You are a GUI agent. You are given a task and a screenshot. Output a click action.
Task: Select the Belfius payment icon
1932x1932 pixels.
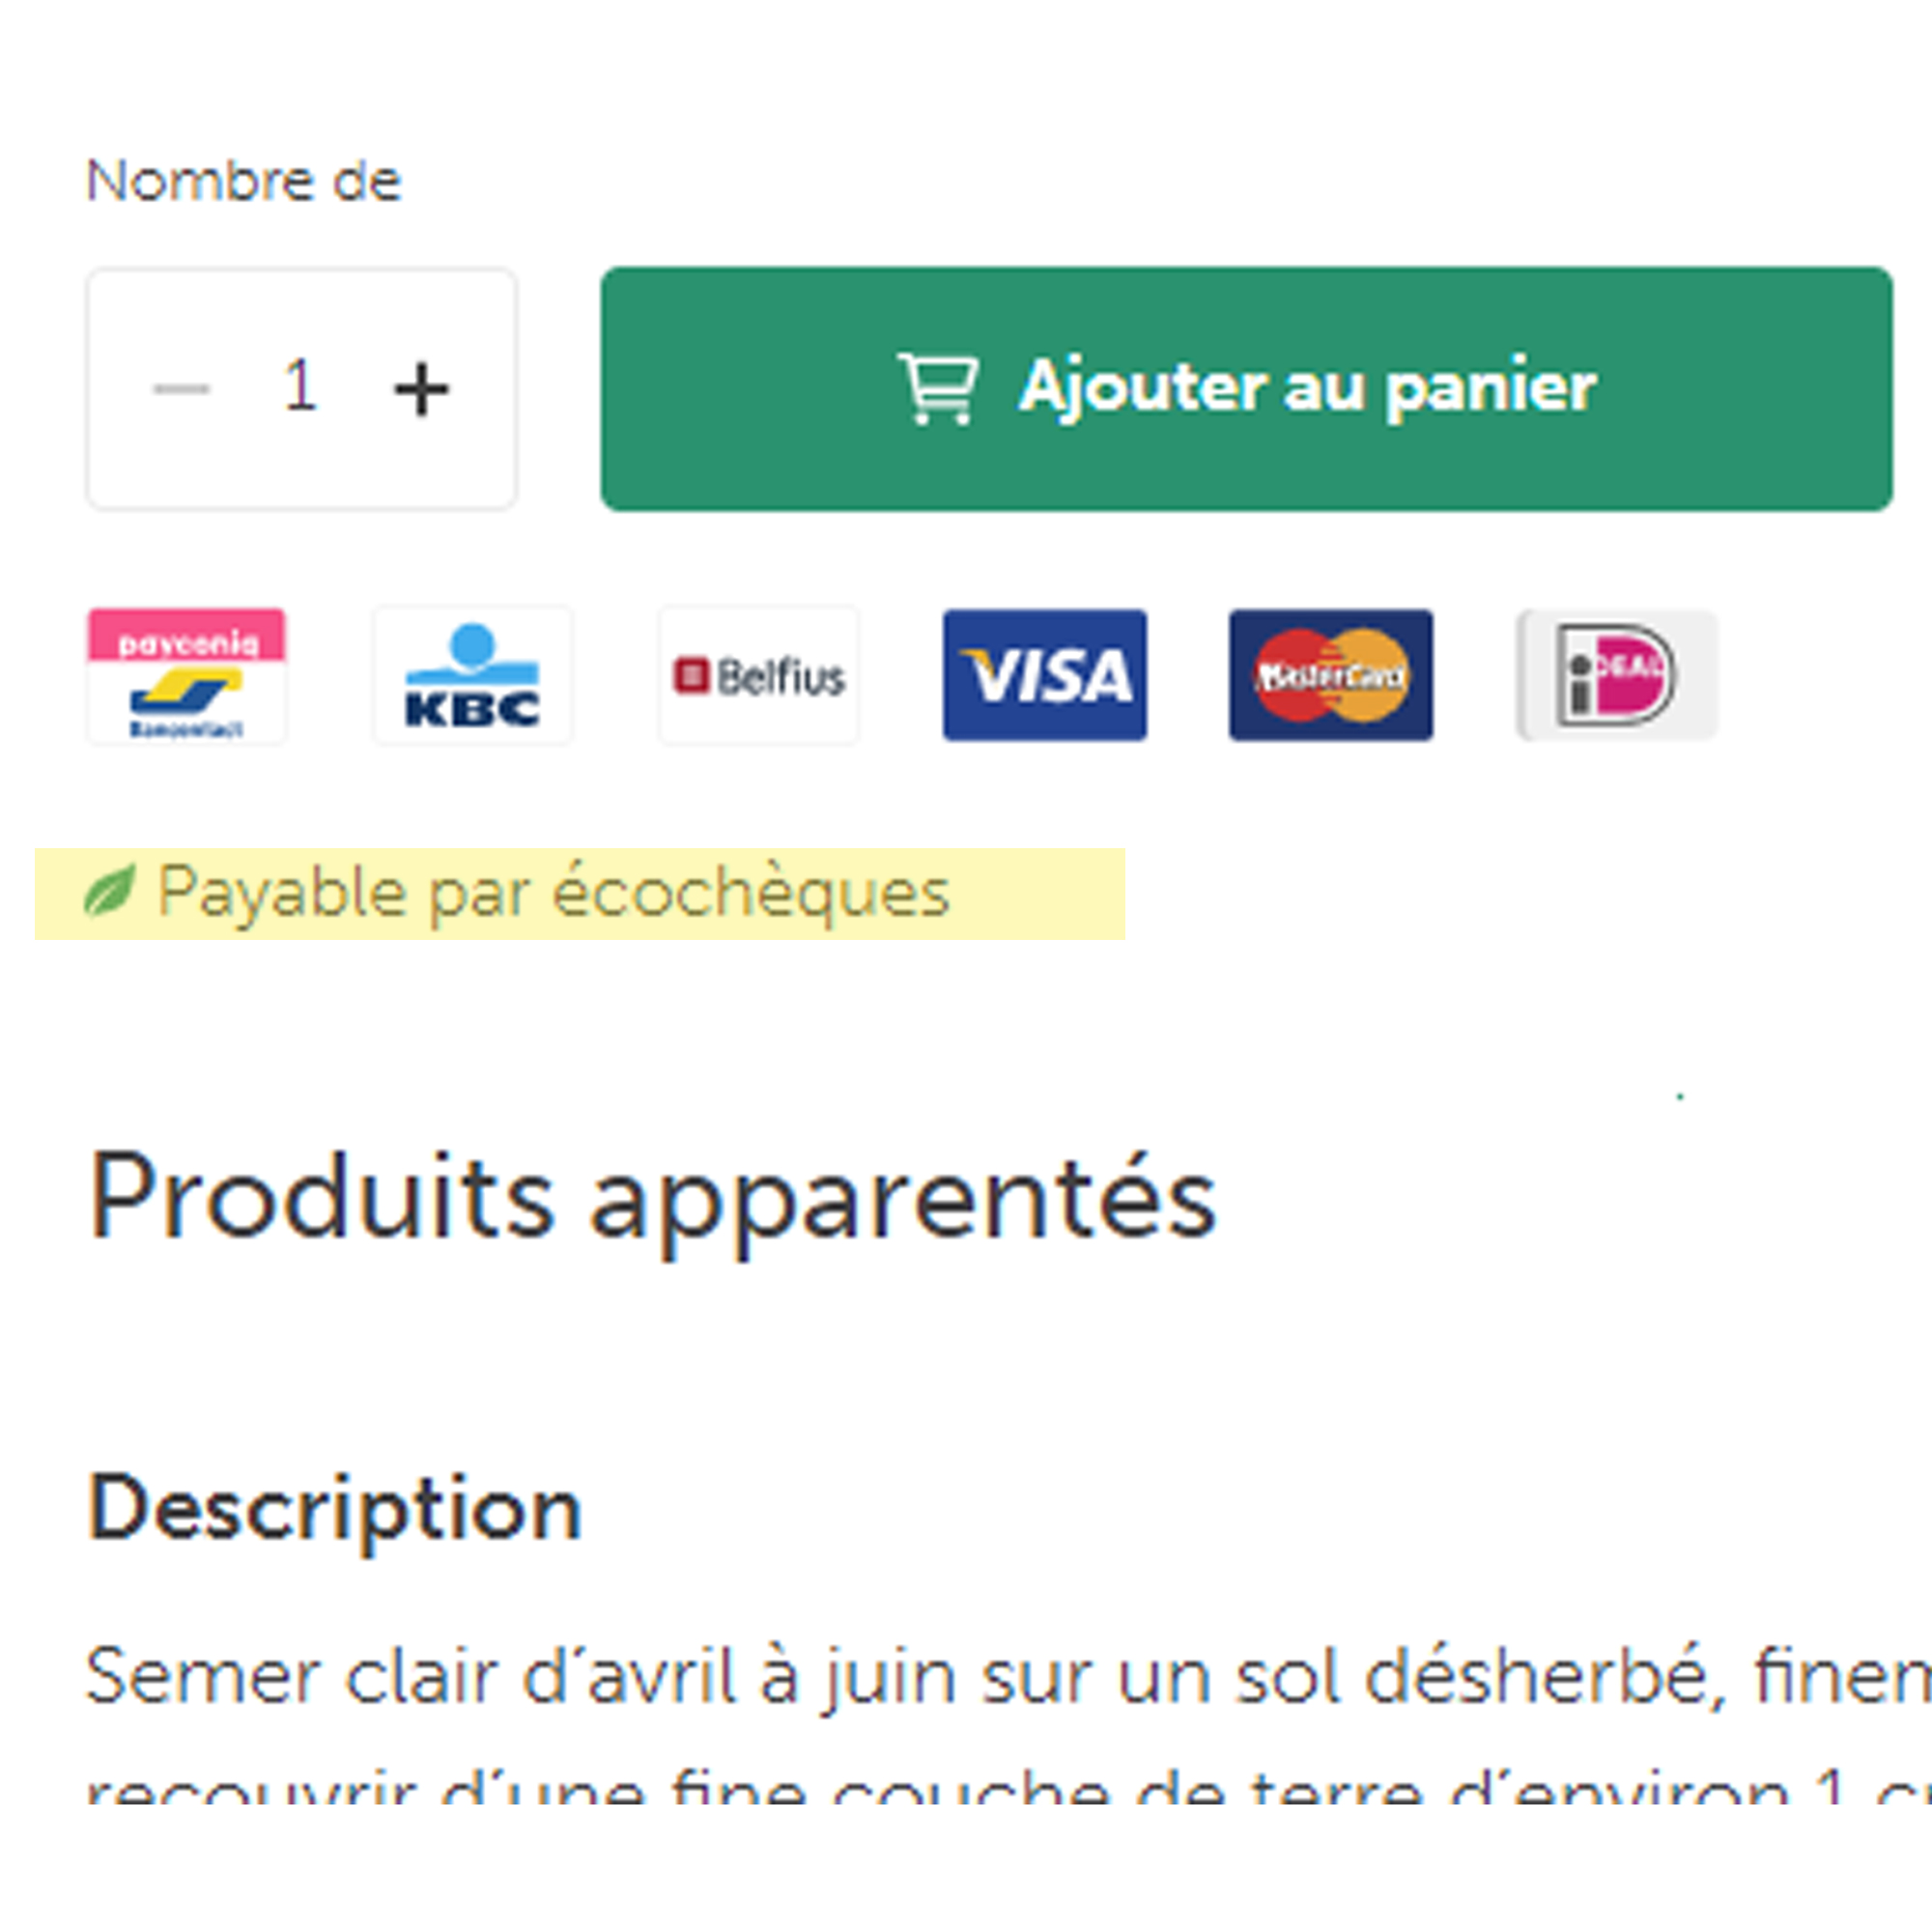coord(758,676)
